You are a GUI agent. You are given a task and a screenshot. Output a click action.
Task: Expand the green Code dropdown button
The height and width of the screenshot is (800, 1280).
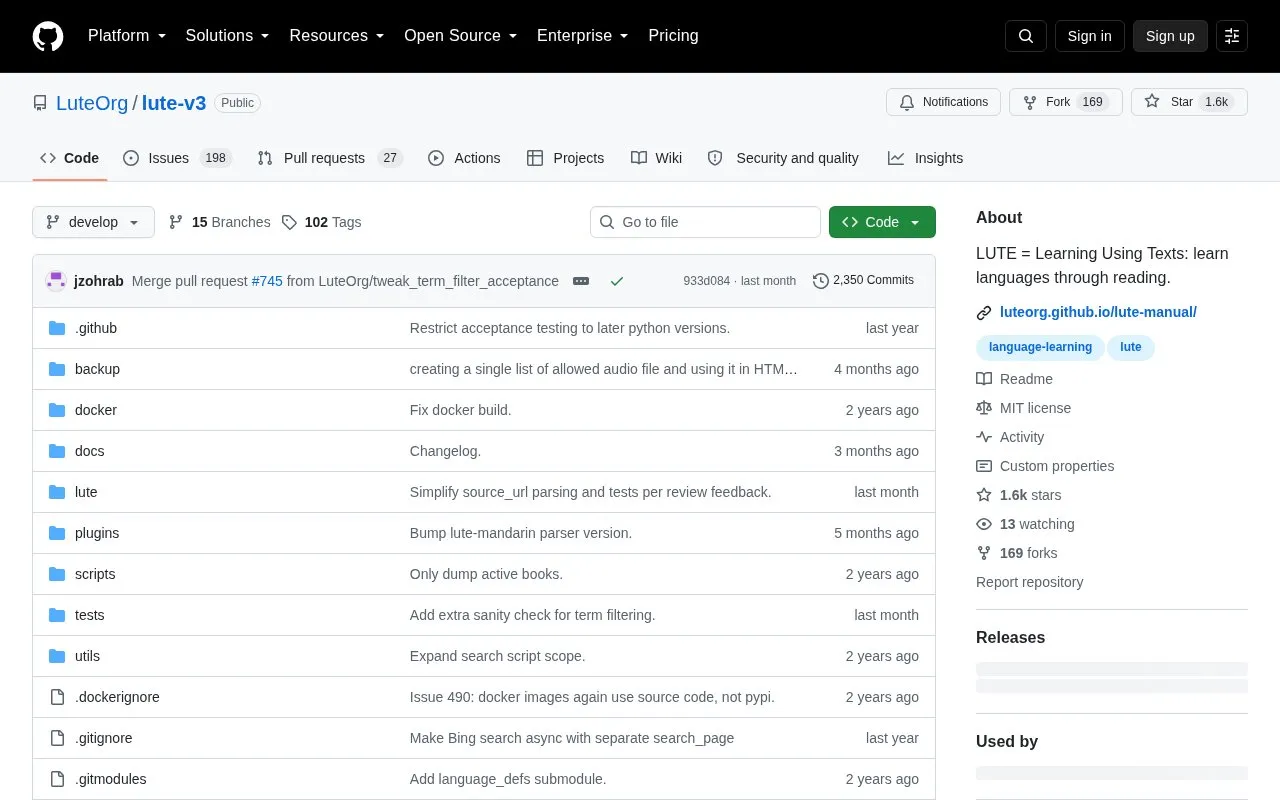pos(882,222)
